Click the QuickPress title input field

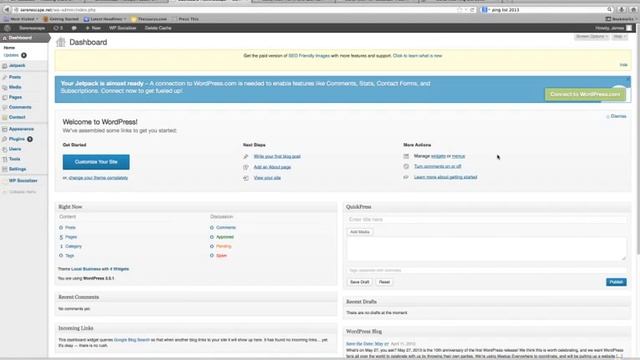pyautogui.click(x=487, y=220)
